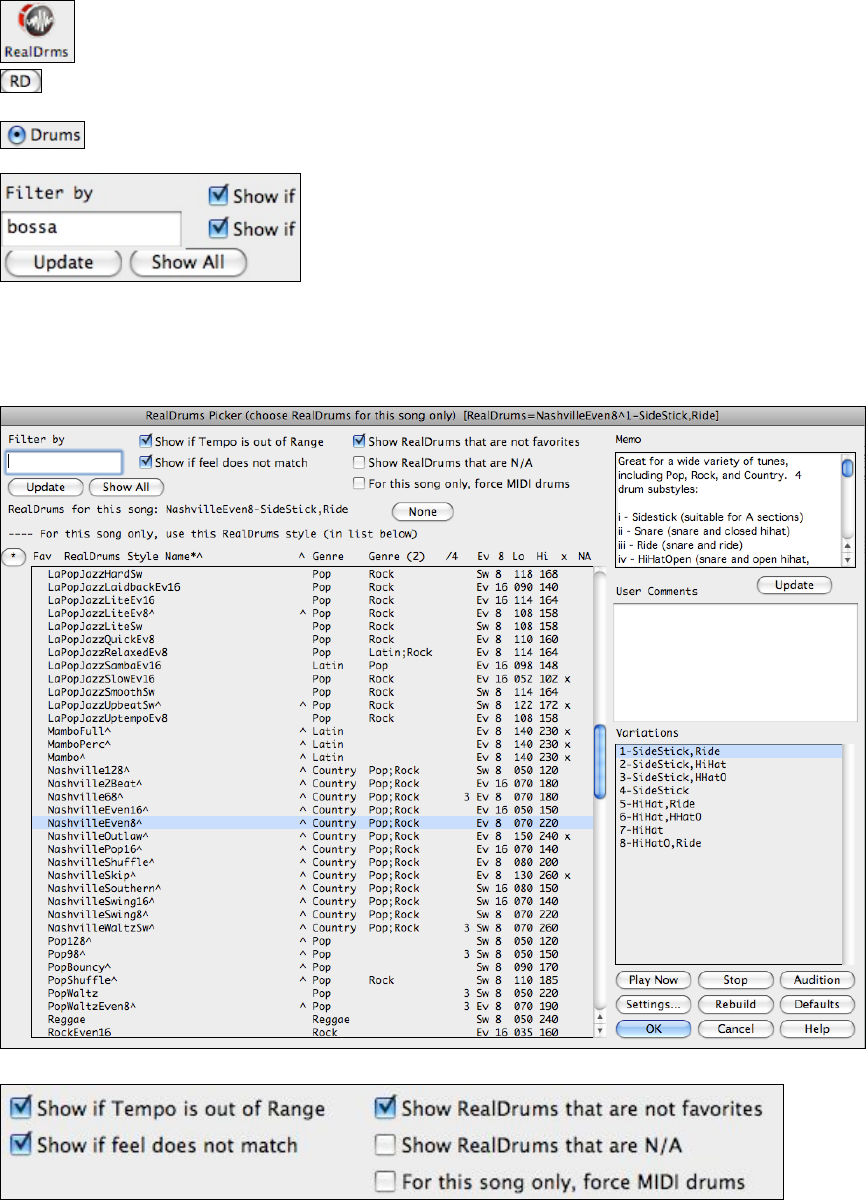Viewport: 866px width, 1200px height.
Task: Click inside the User Comments text box
Action: click(x=735, y=660)
